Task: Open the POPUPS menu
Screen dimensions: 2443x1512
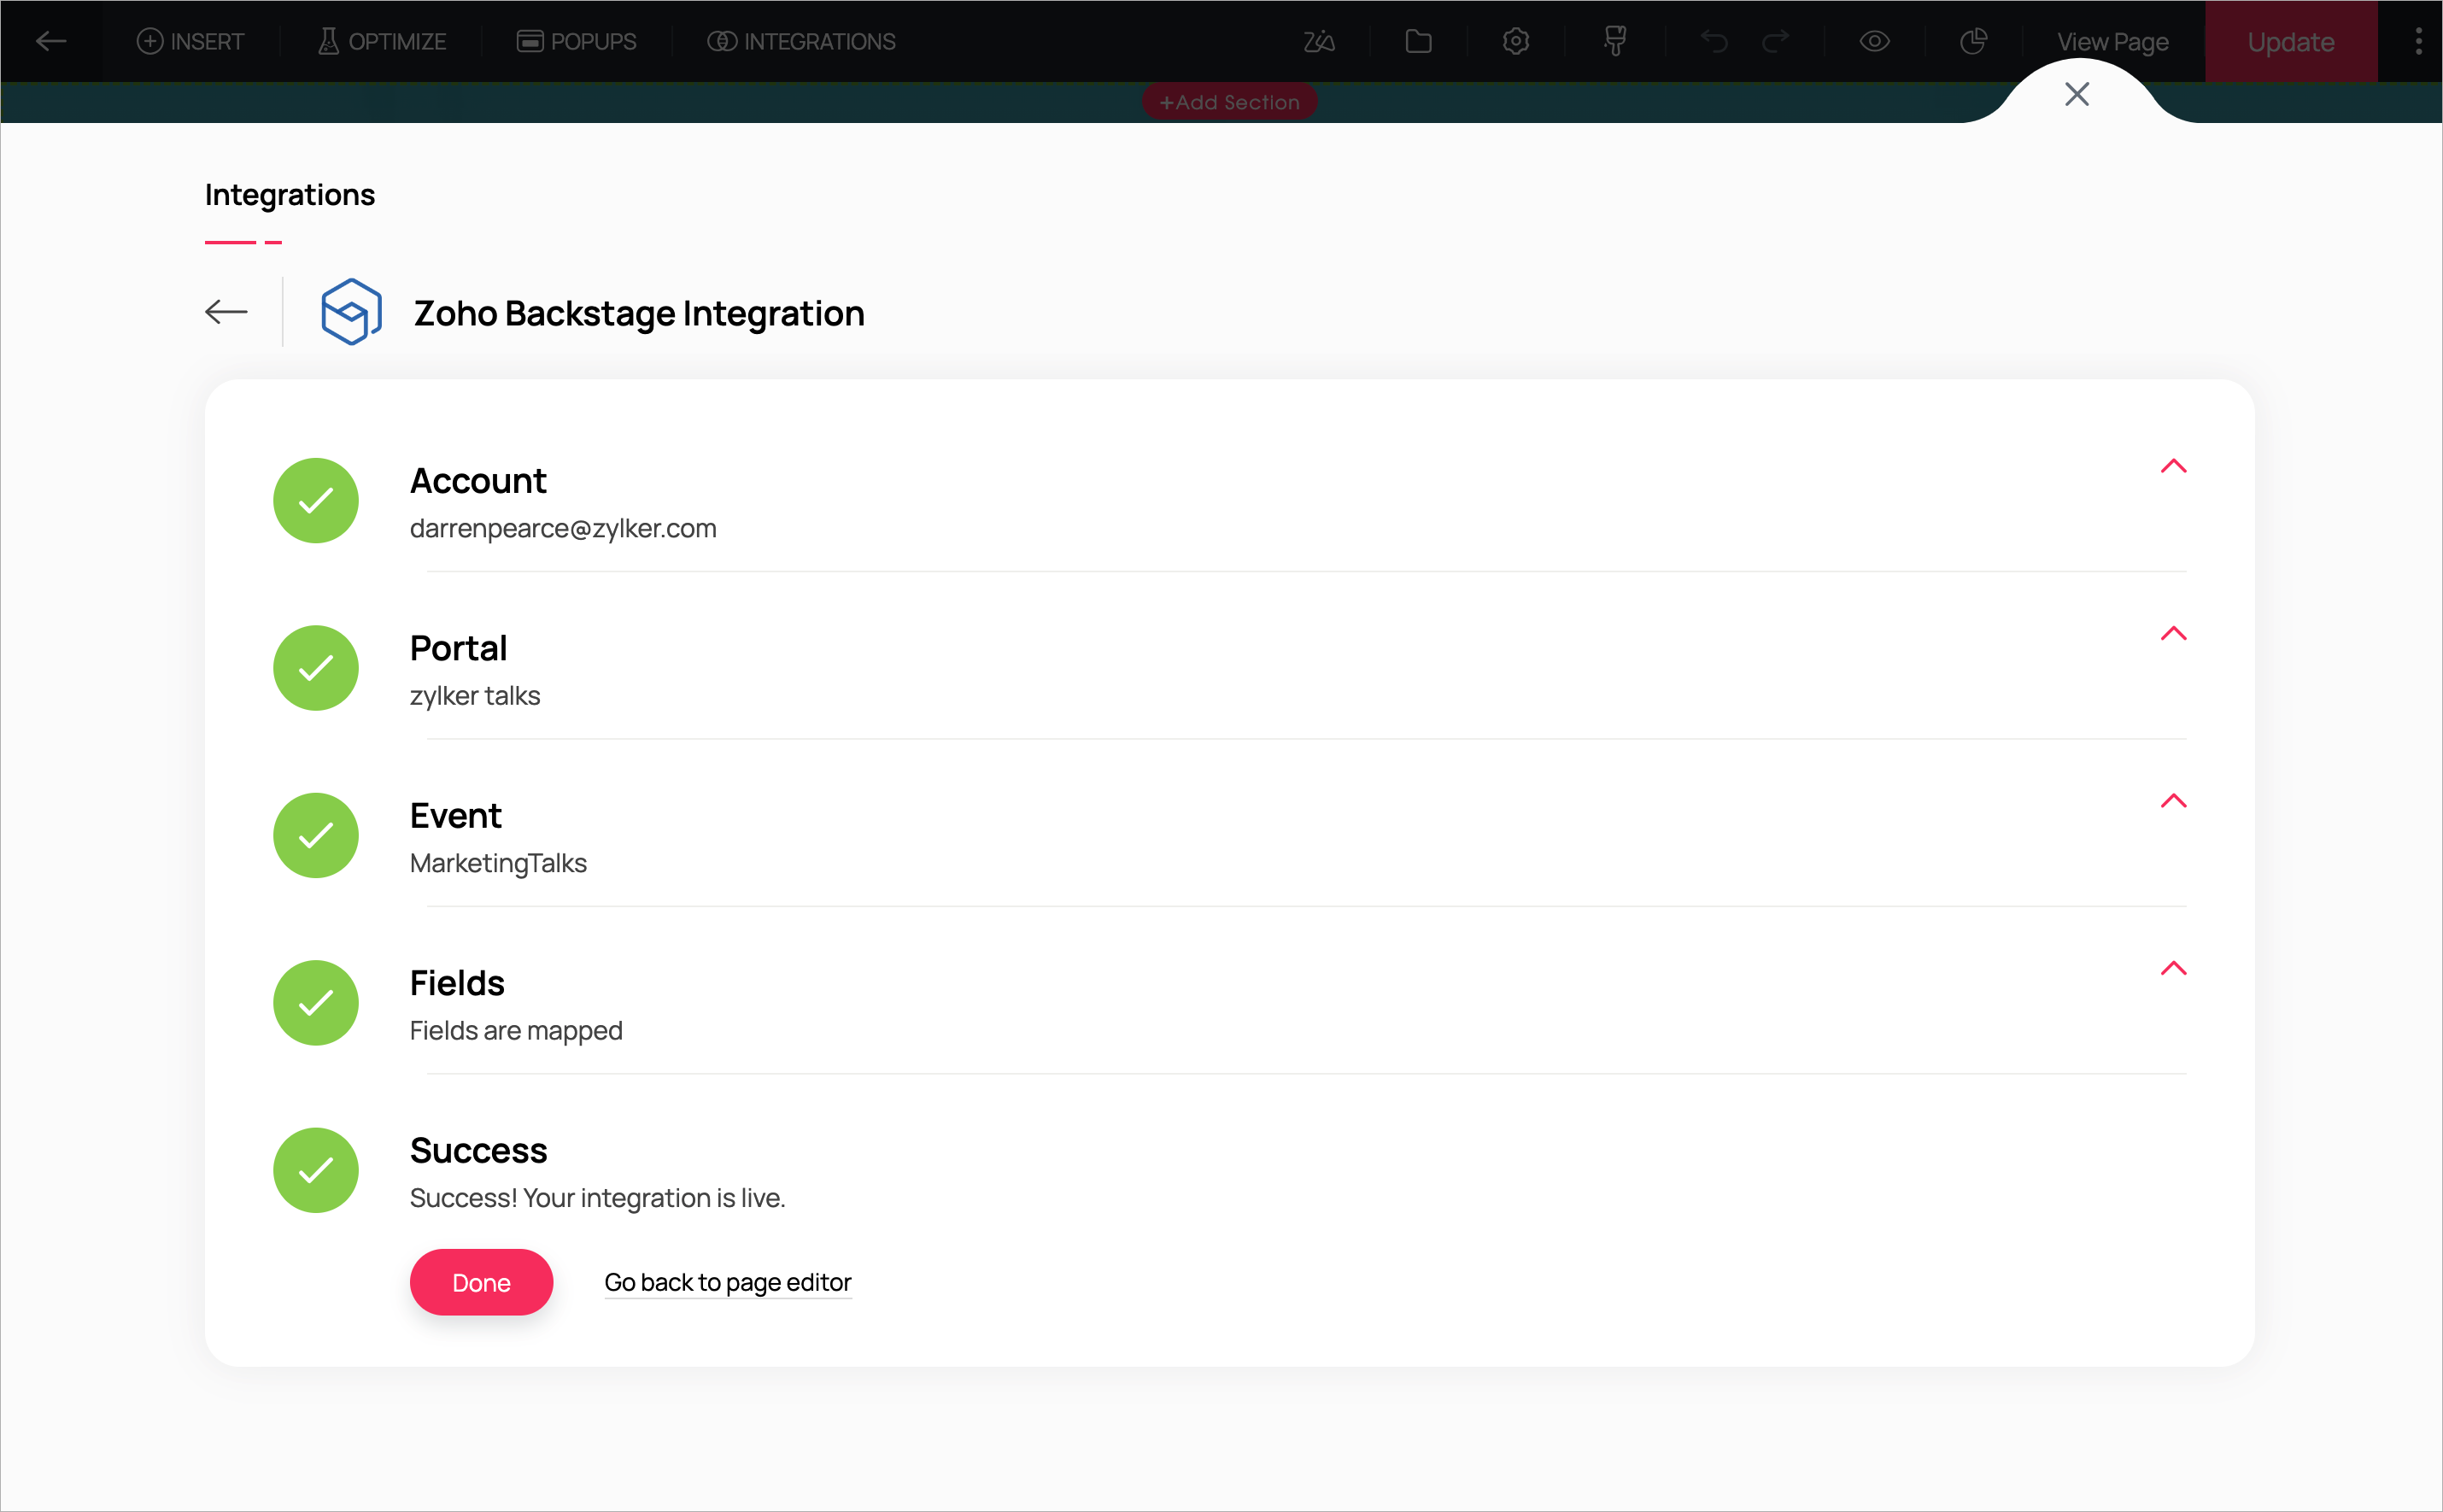Action: [x=576, y=41]
